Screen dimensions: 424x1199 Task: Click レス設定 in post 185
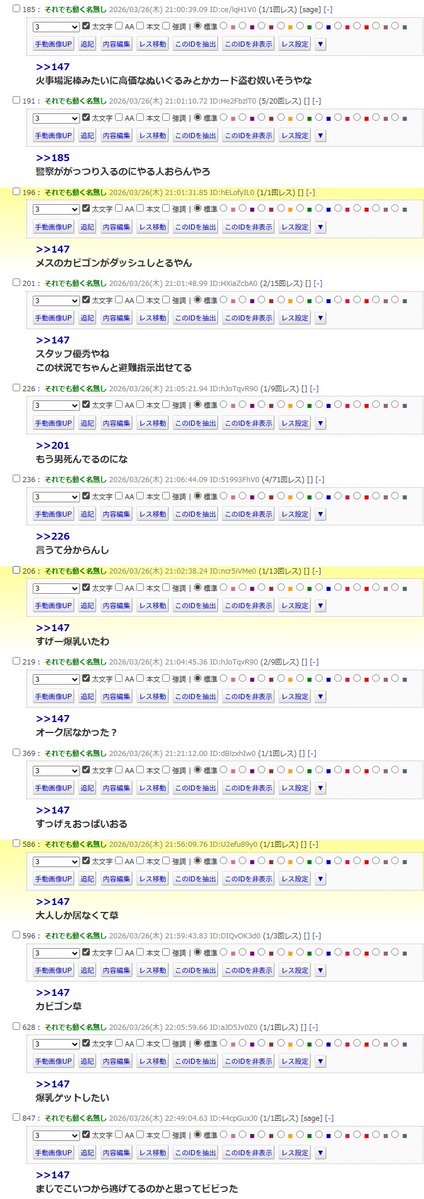tap(295, 44)
